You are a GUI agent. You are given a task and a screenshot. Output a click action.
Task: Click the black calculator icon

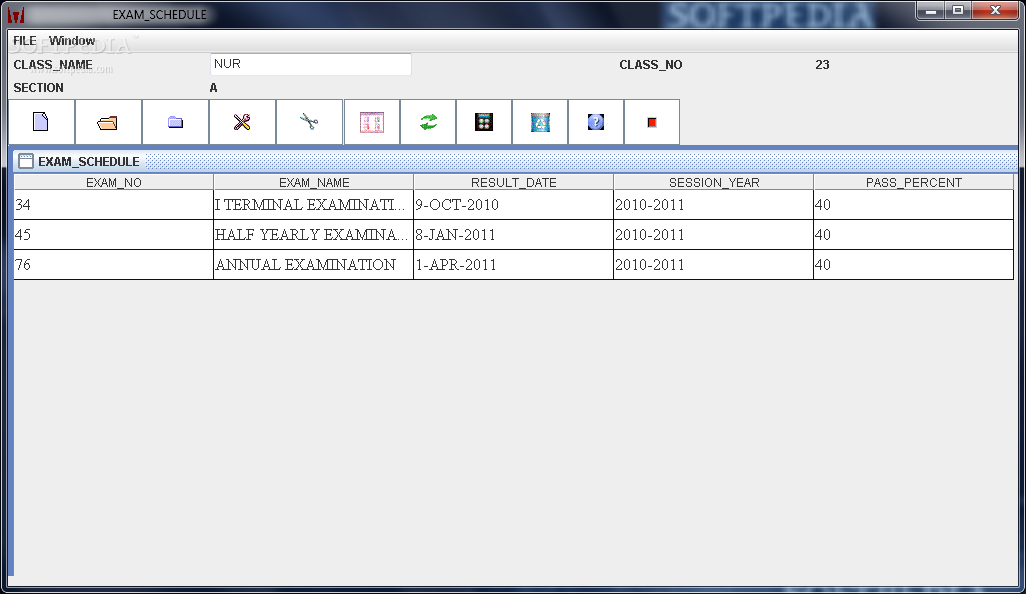pos(484,122)
